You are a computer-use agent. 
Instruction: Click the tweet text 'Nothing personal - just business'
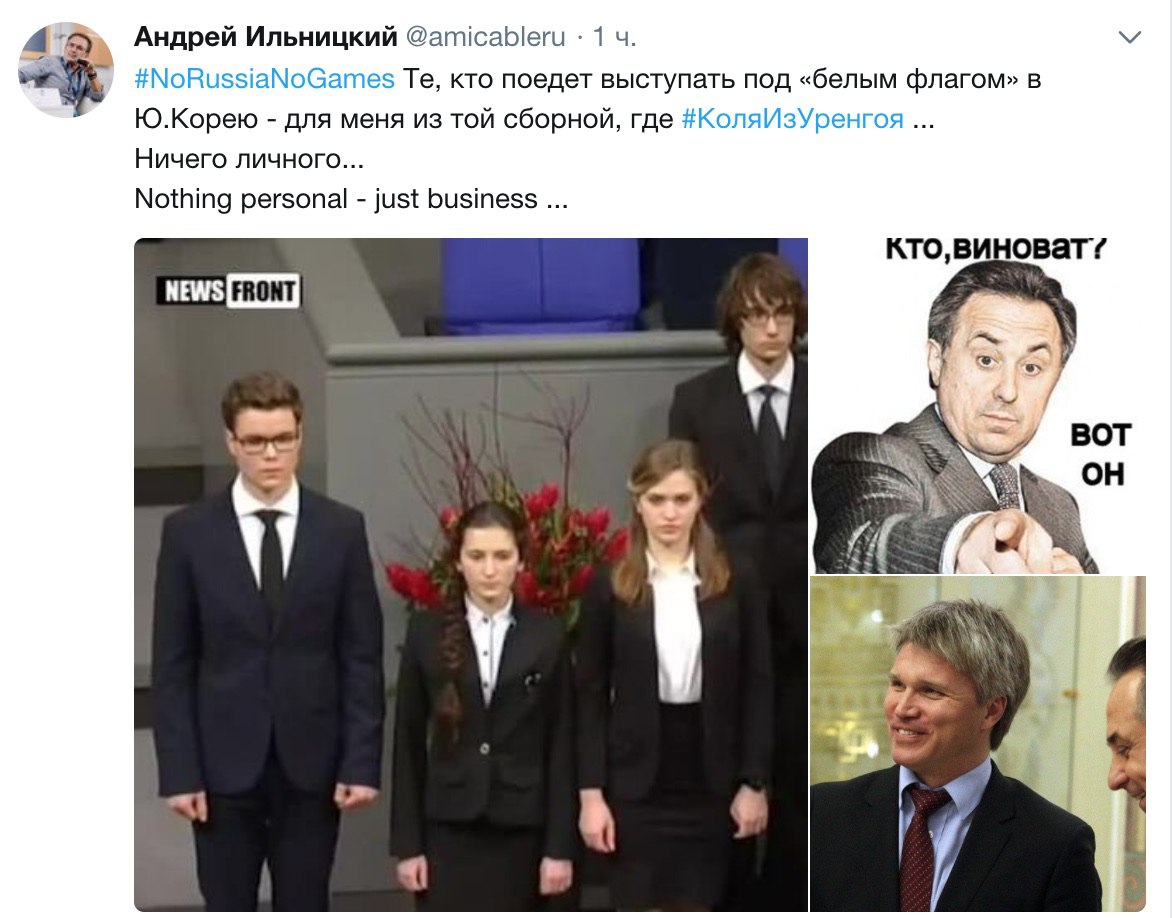pyautogui.click(x=336, y=199)
